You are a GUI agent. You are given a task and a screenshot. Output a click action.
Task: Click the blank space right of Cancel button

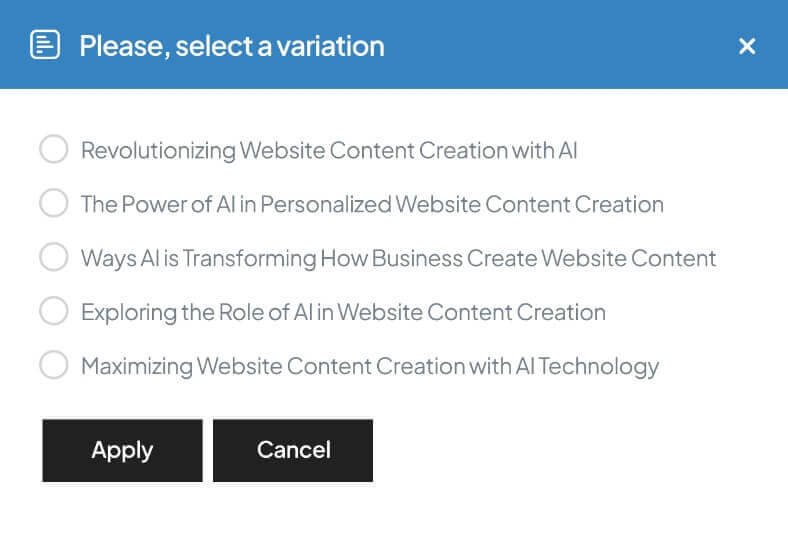click(560, 450)
